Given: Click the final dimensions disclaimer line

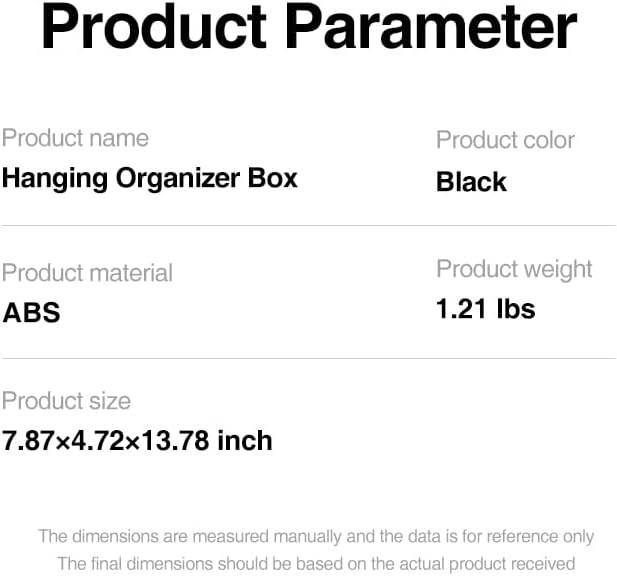Looking at the screenshot, I should tap(316, 563).
